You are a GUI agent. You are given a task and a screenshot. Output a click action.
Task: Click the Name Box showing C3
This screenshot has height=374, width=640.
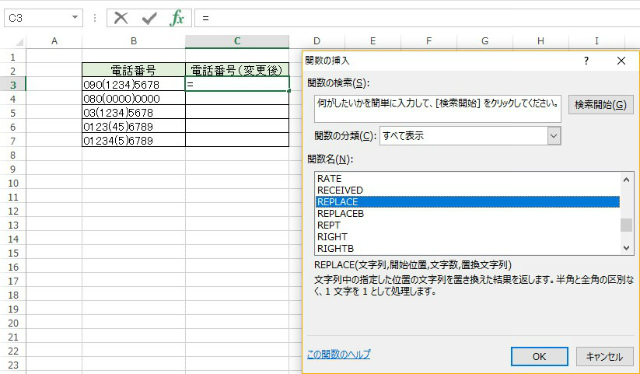43,18
